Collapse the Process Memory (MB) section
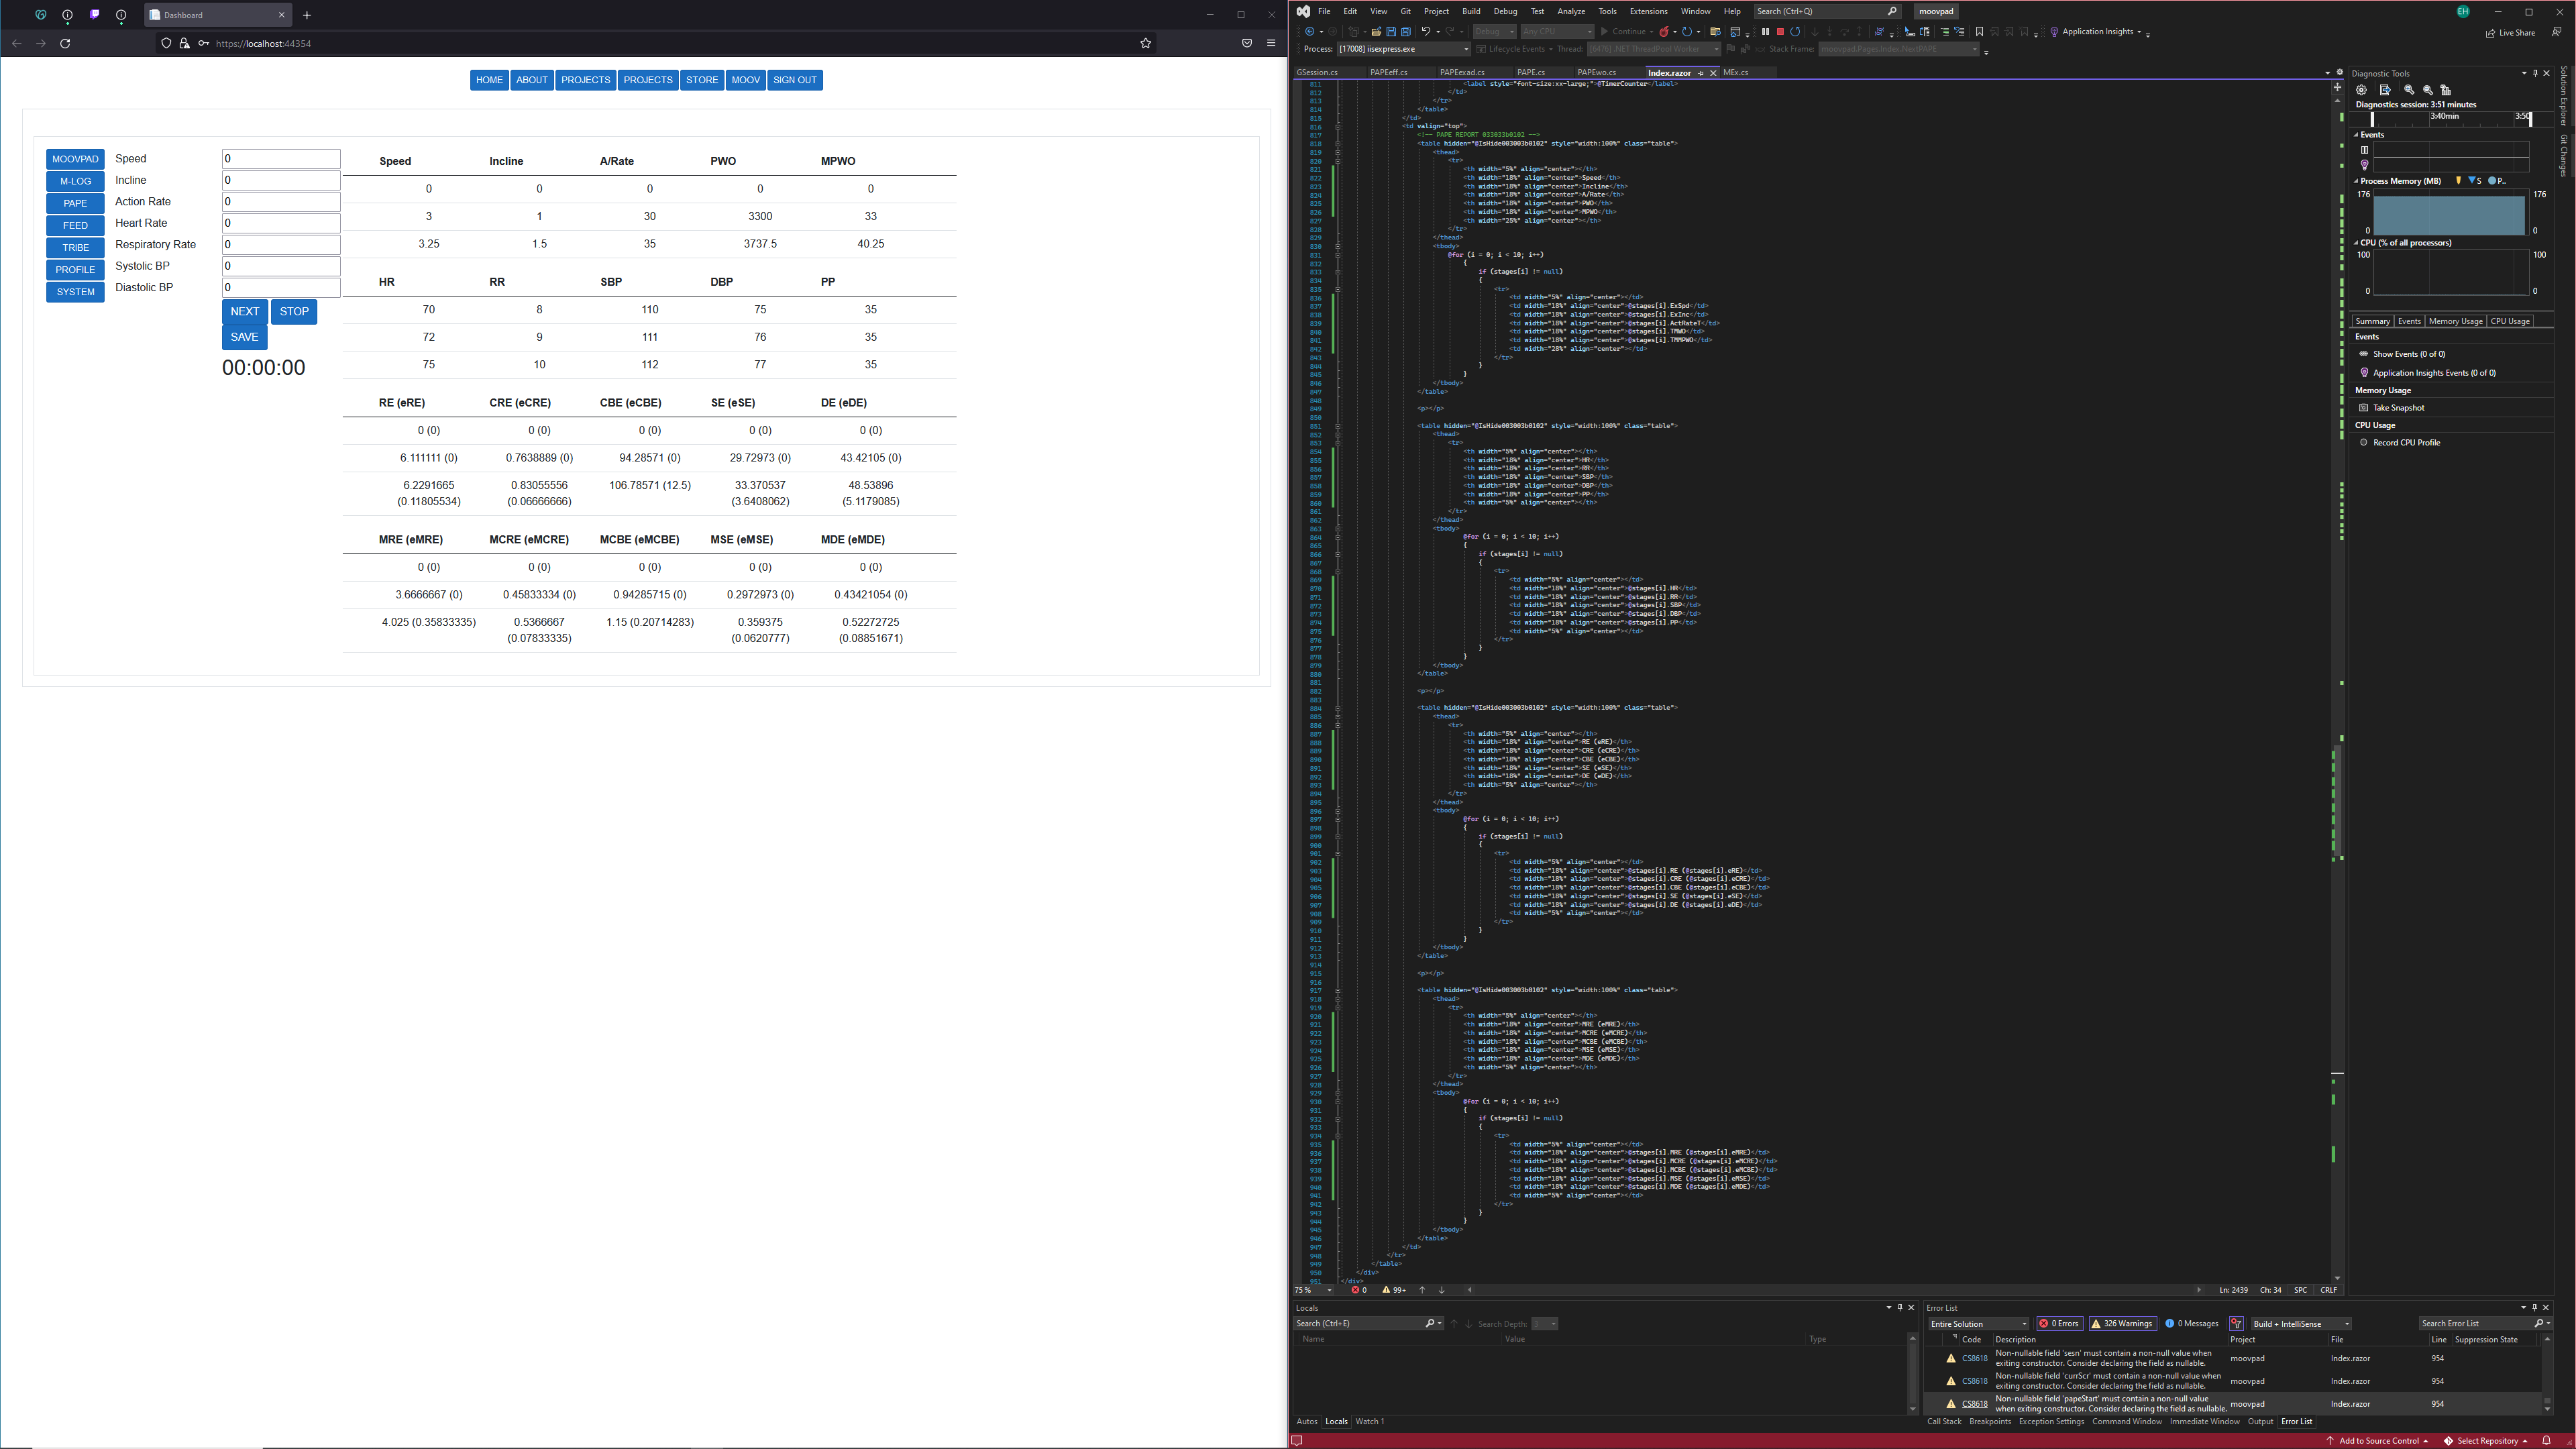This screenshot has height=1449, width=2576. coord(2356,182)
